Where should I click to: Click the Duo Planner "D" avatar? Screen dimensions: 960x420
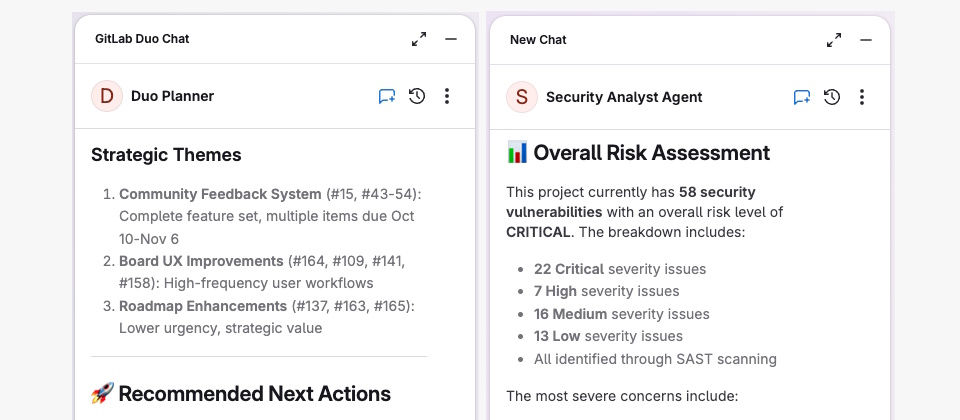tap(106, 97)
